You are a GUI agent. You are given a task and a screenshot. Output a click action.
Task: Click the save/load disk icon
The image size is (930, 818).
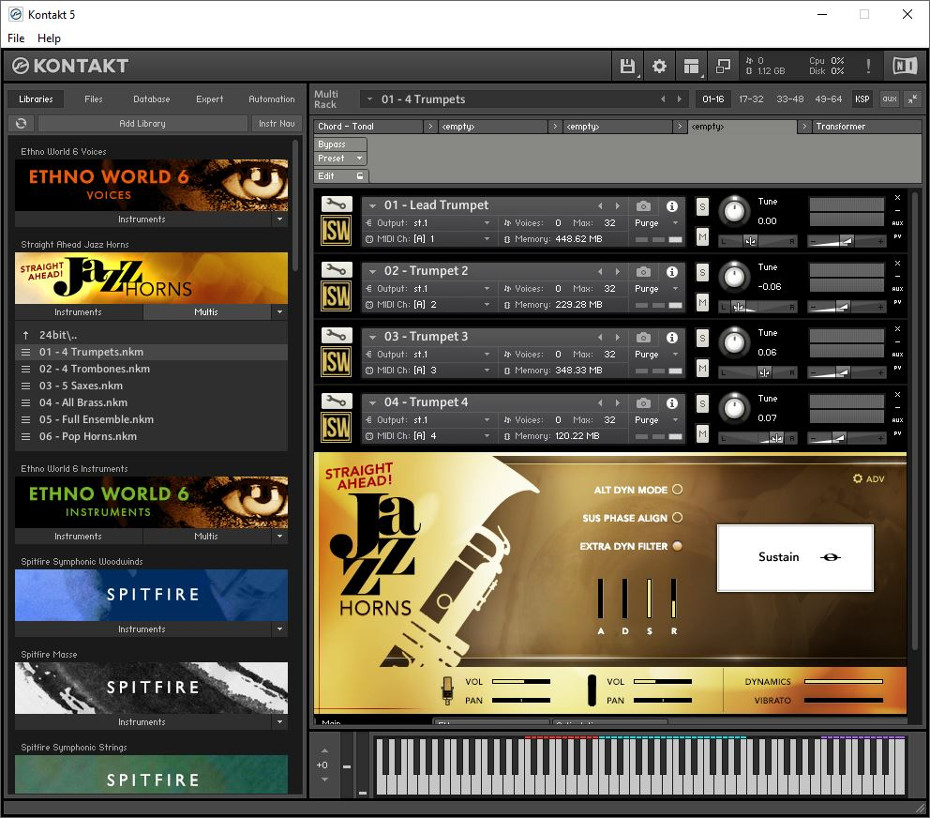pyautogui.click(x=627, y=66)
